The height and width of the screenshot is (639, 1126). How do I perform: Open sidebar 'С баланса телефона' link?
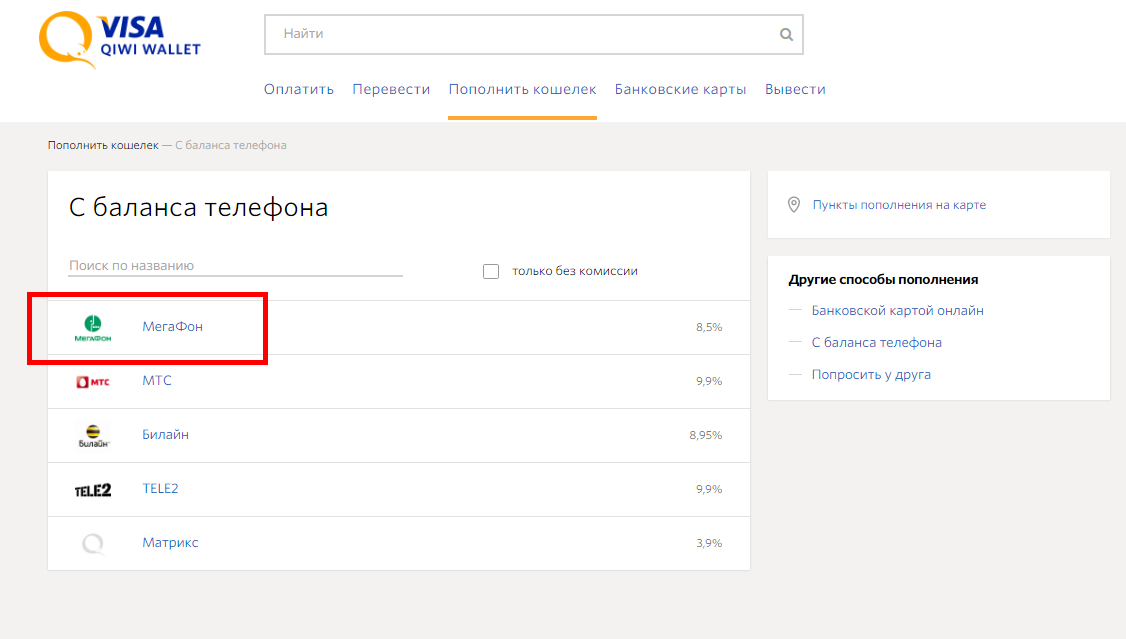coord(877,342)
